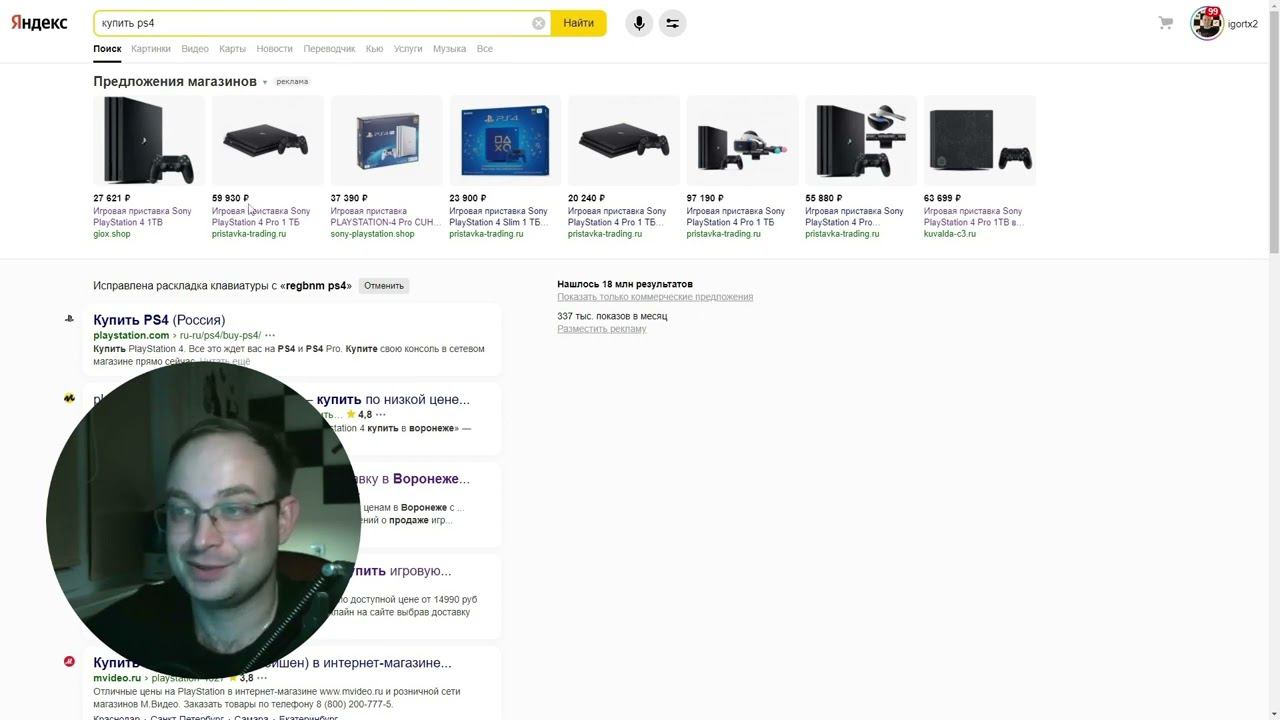1280x720 pixels.
Task: Expand the Предложения магазинов dropdown arrow
Action: tap(265, 82)
